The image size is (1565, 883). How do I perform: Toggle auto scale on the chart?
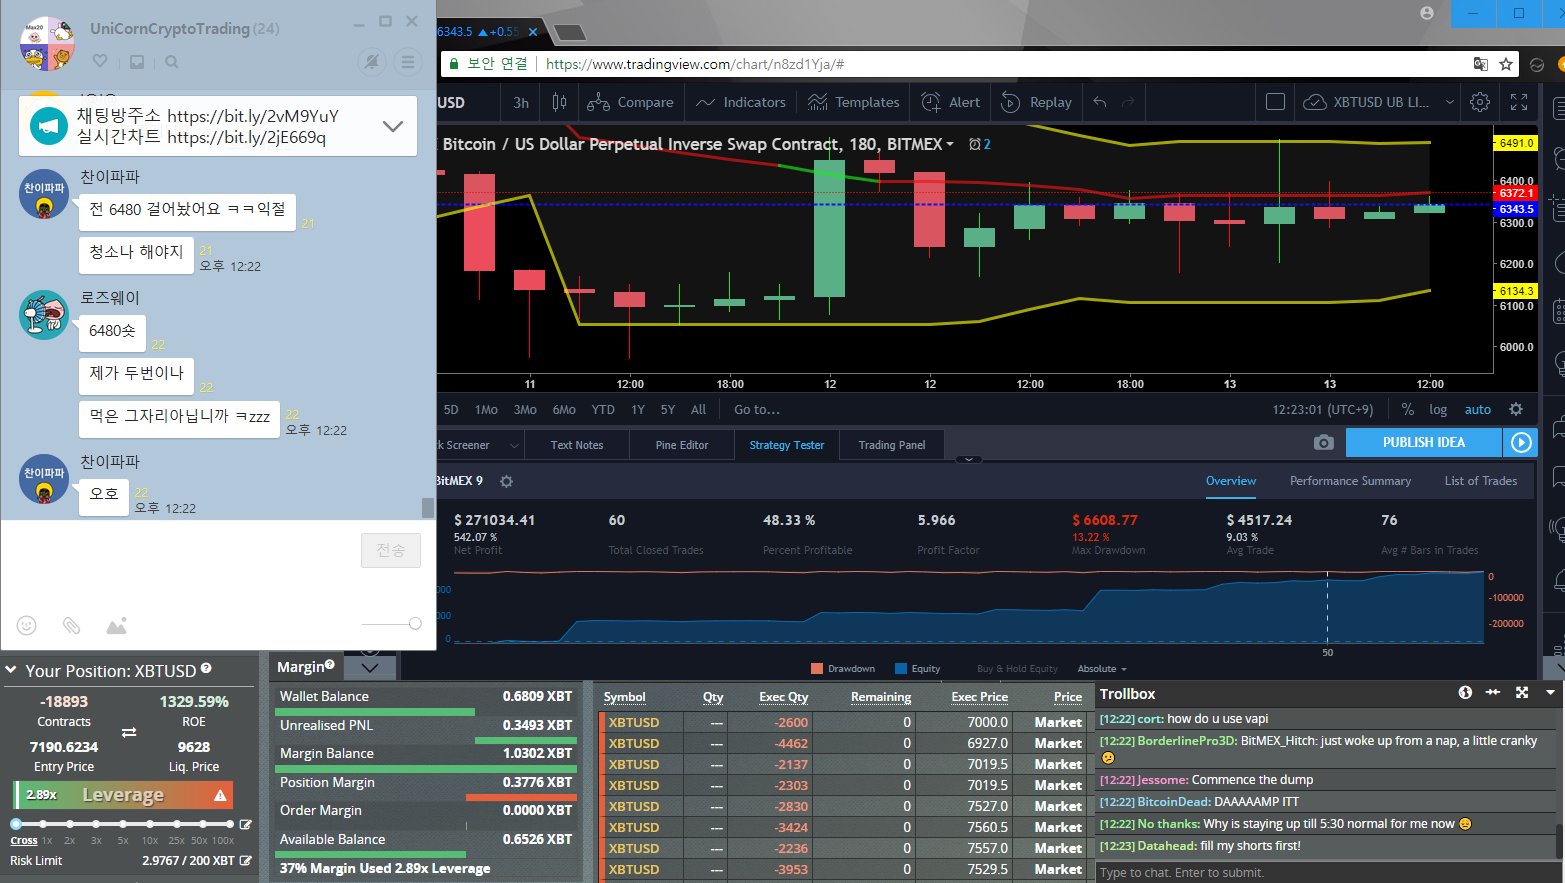1478,409
